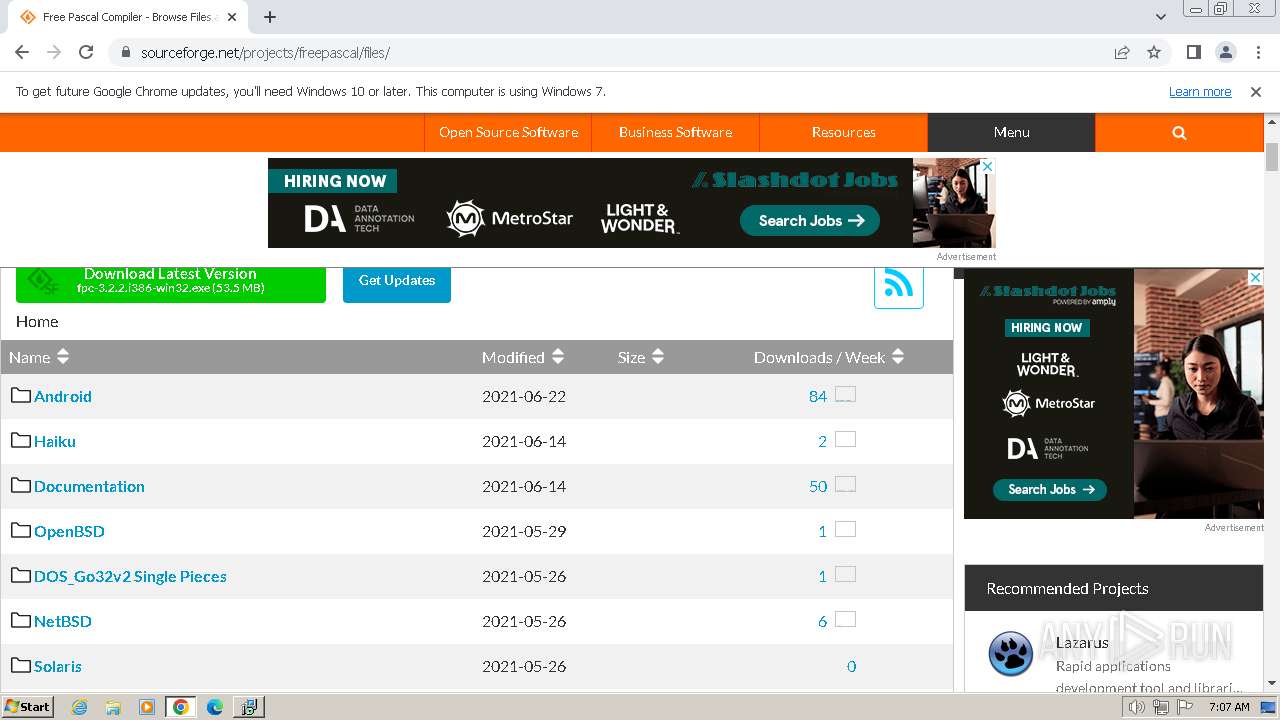Click the Documentation folder icon
This screenshot has height=720, width=1280.
click(21, 485)
